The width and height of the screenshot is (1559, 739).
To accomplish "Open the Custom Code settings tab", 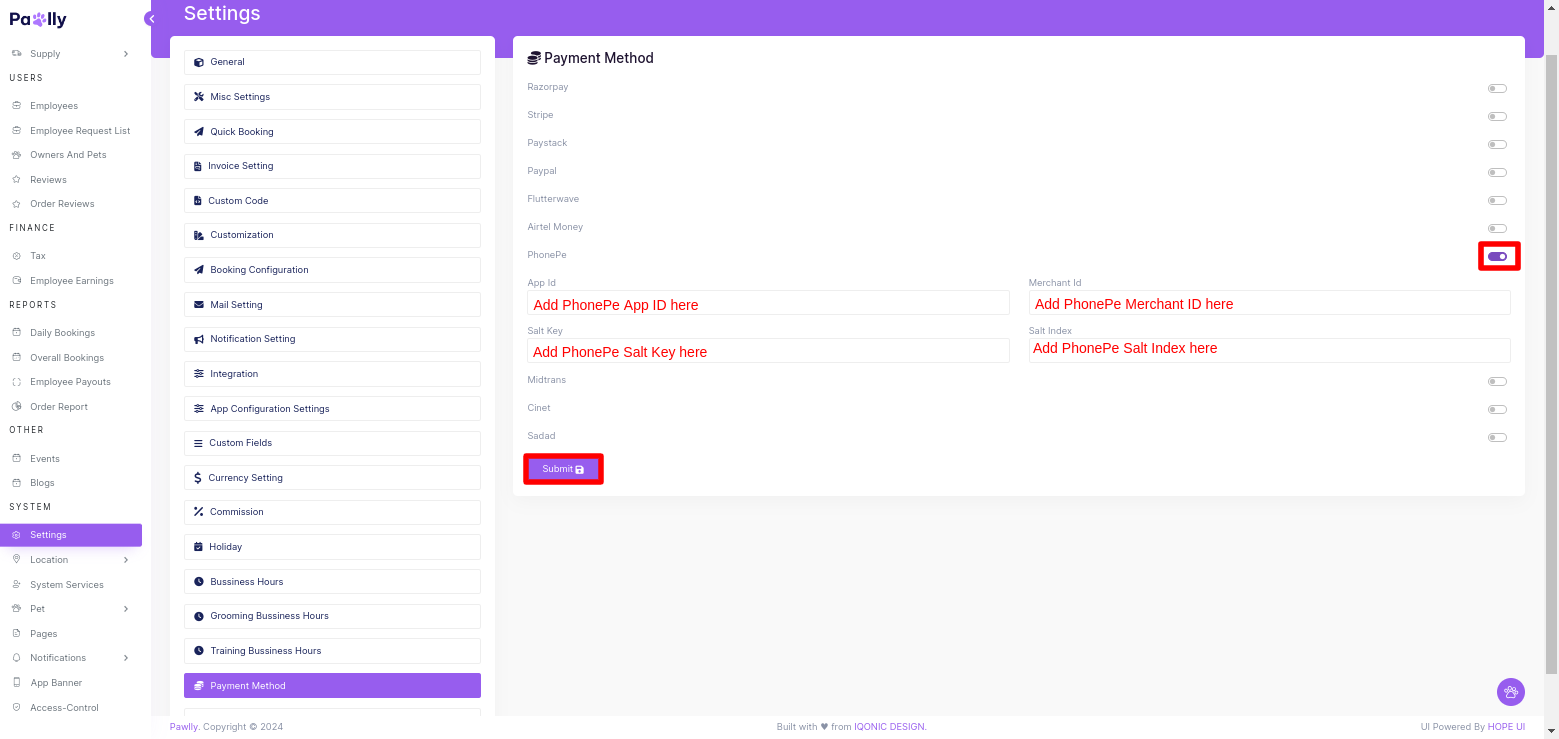I will [332, 201].
